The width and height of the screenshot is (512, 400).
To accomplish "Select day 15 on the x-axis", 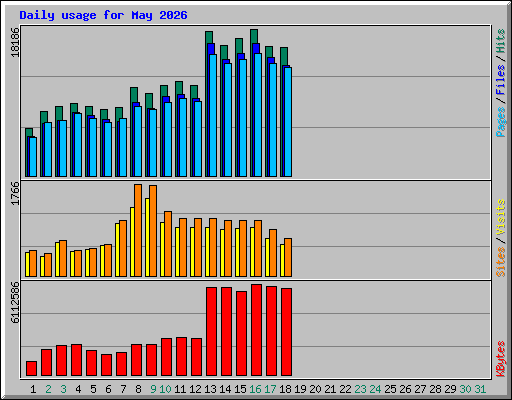I will pos(240,389).
